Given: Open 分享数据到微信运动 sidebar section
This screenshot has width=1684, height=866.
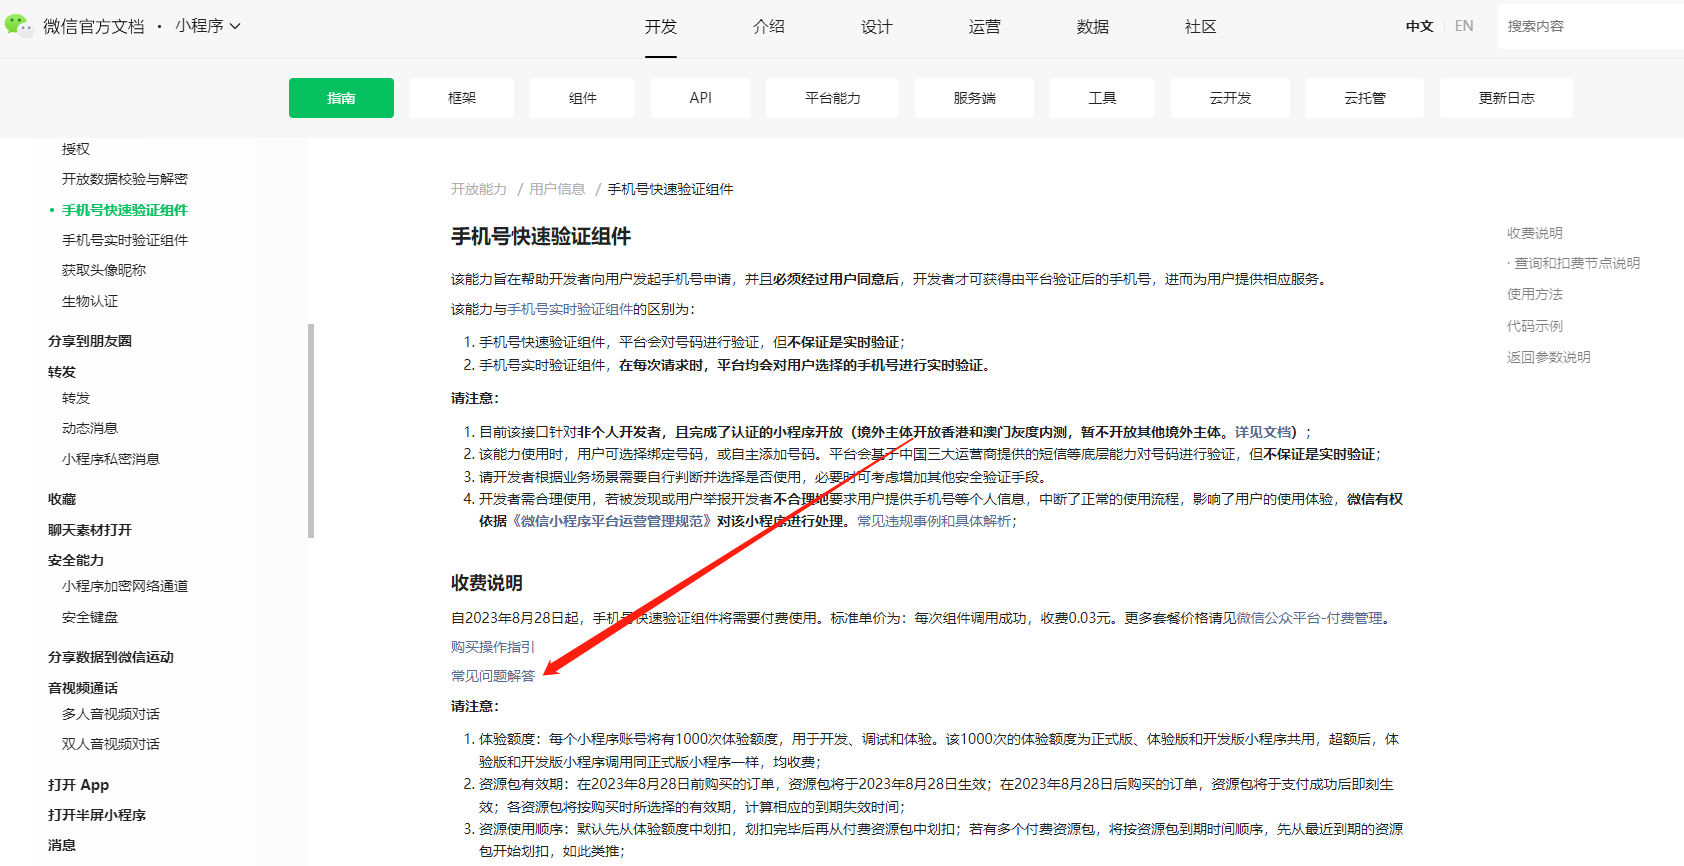Looking at the screenshot, I should click(x=111, y=657).
